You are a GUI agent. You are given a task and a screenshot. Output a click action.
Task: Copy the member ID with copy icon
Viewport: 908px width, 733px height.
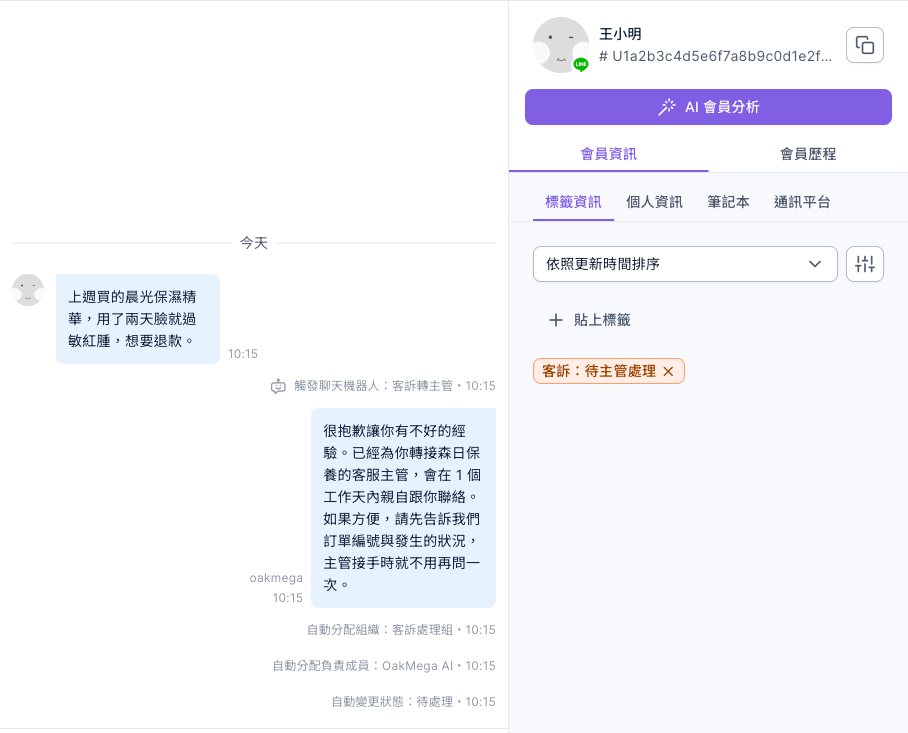coord(864,45)
